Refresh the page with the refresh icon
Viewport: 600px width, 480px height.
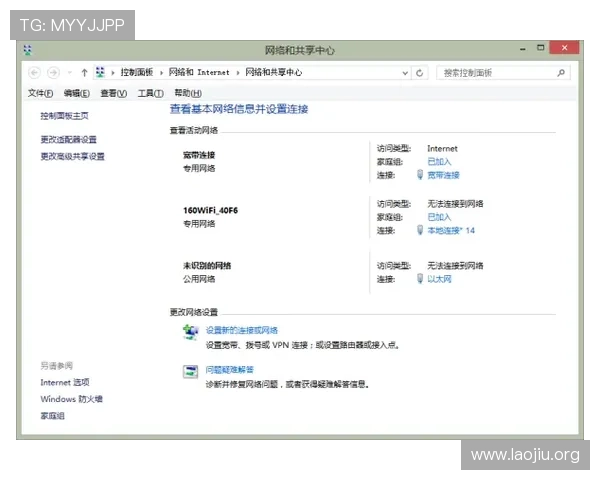point(419,73)
